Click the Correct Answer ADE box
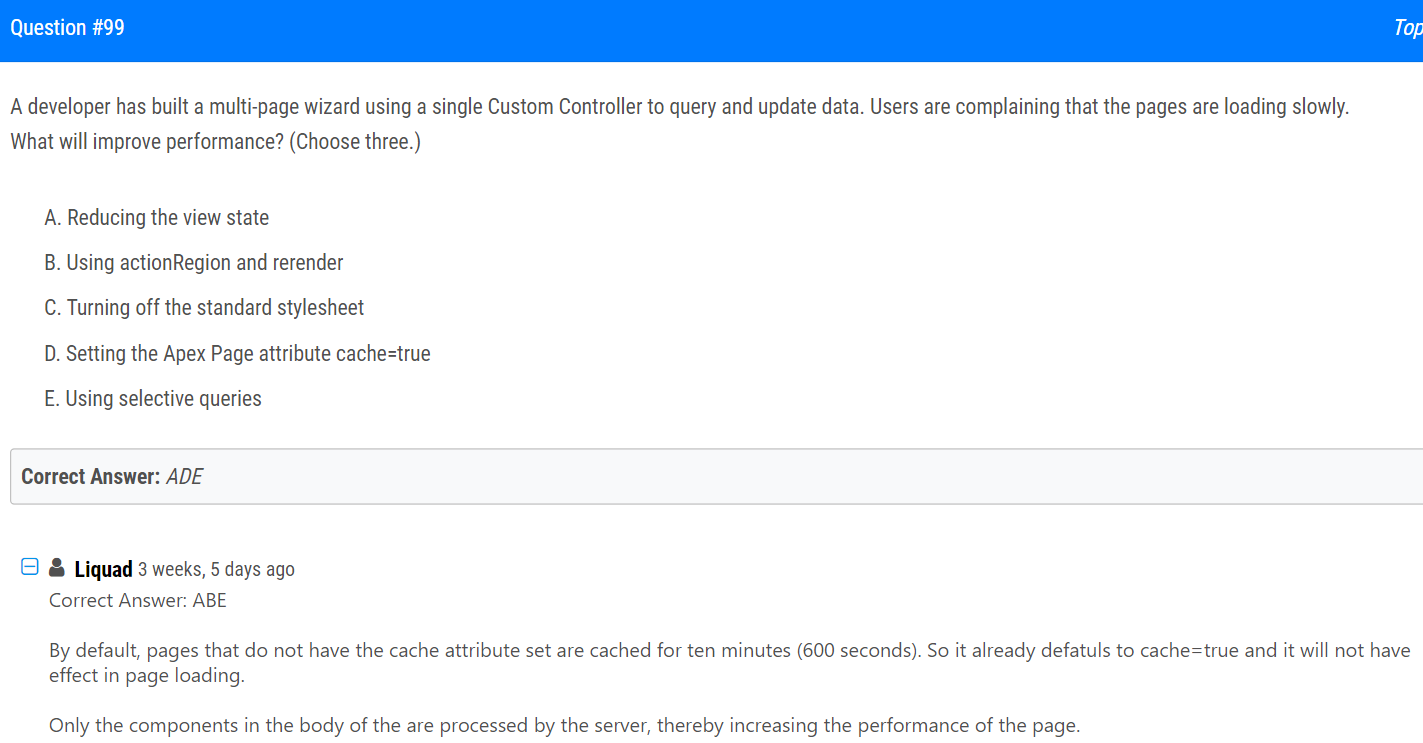Image resolution: width=1423 pixels, height=743 pixels. pos(716,476)
